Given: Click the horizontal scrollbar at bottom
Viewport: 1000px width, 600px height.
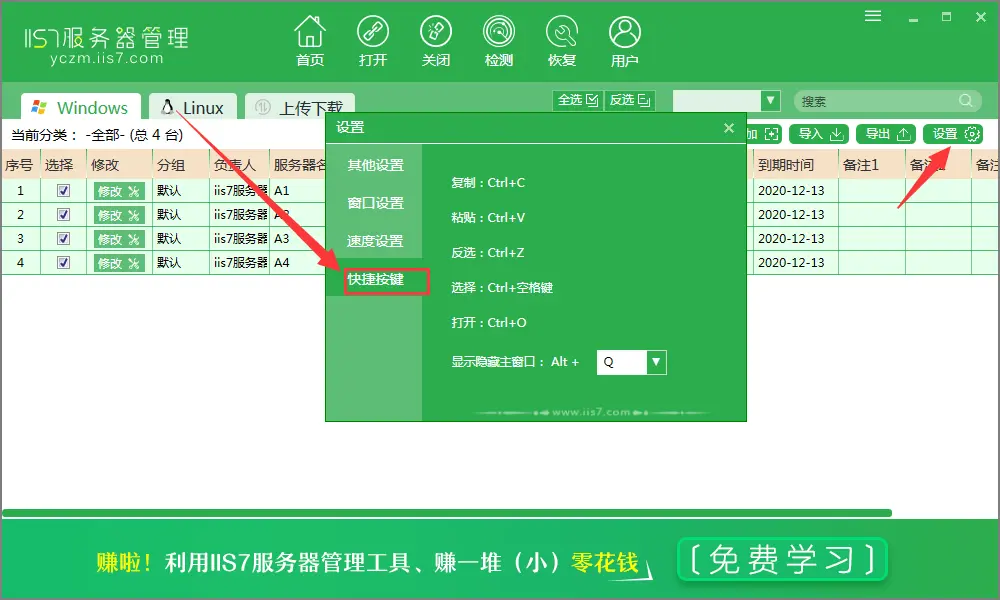Looking at the screenshot, I should 446,513.
